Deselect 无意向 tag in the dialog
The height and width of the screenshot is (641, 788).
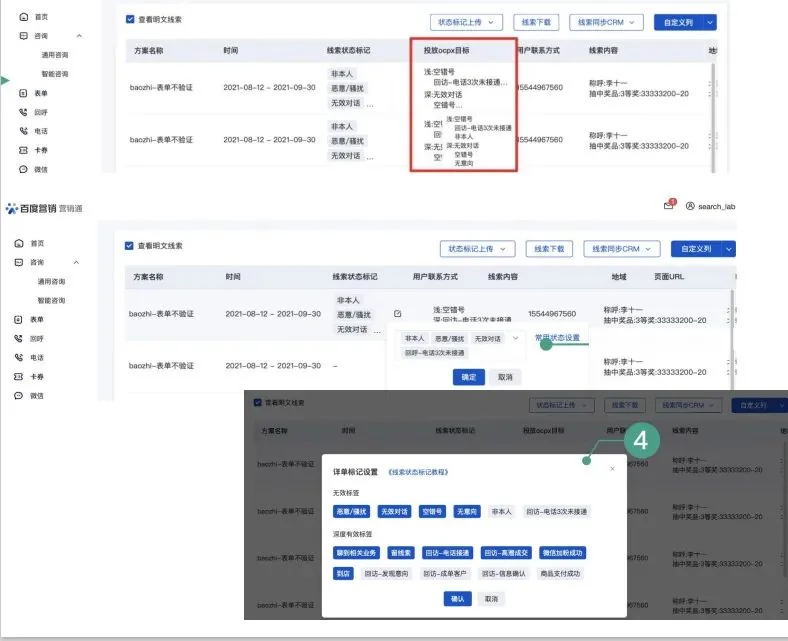pyautogui.click(x=467, y=512)
